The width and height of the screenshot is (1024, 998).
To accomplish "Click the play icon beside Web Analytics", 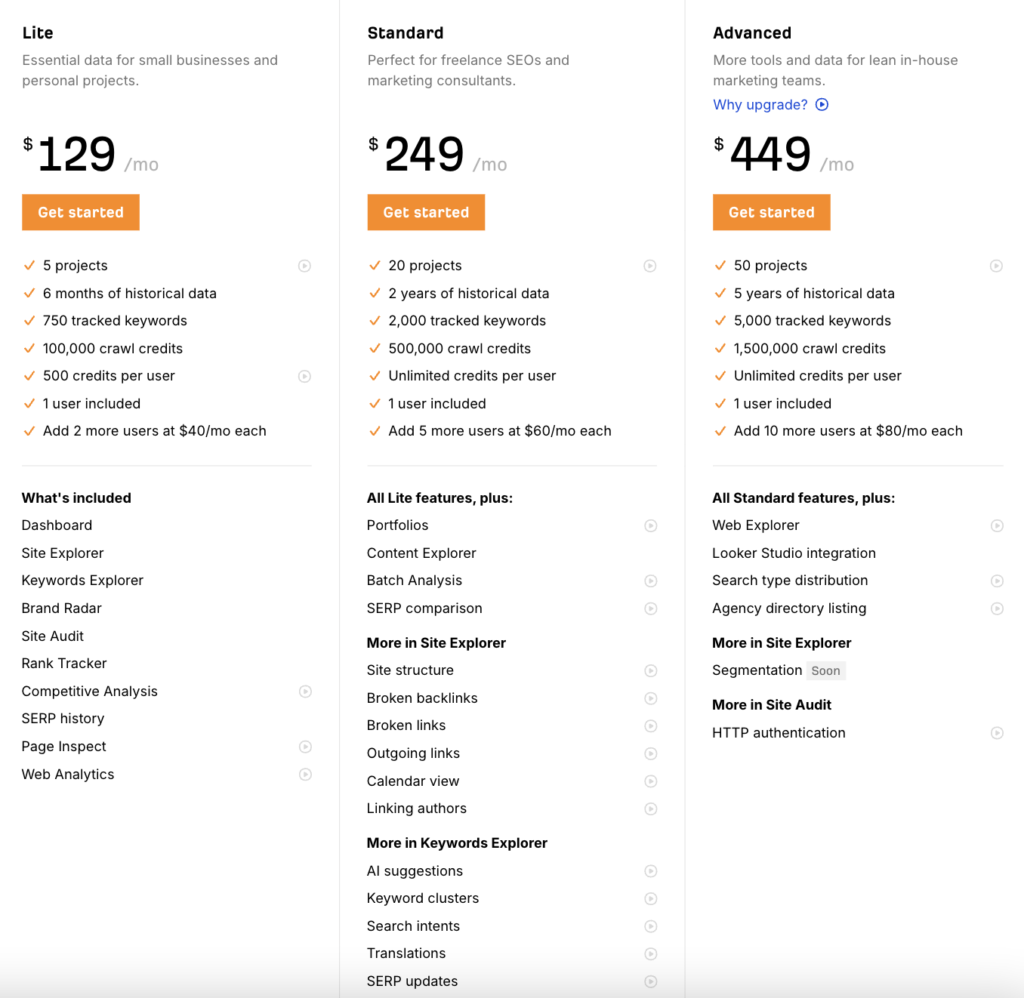I will [x=305, y=774].
